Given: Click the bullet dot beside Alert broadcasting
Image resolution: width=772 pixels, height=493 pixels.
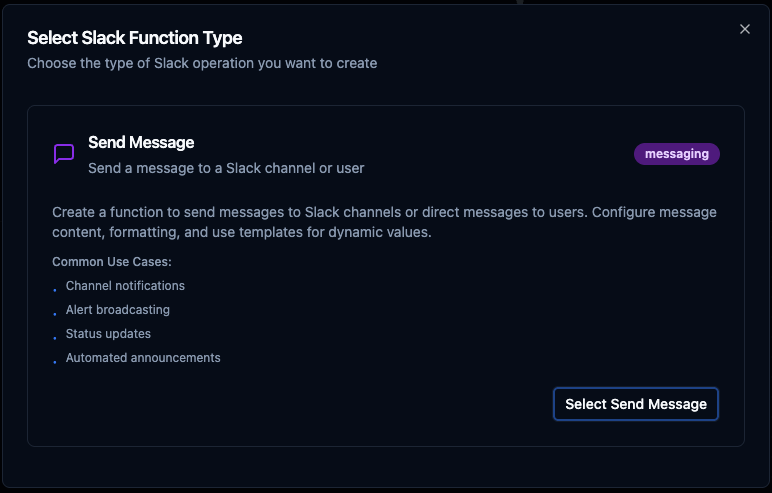Looking at the screenshot, I should click(x=55, y=313).
